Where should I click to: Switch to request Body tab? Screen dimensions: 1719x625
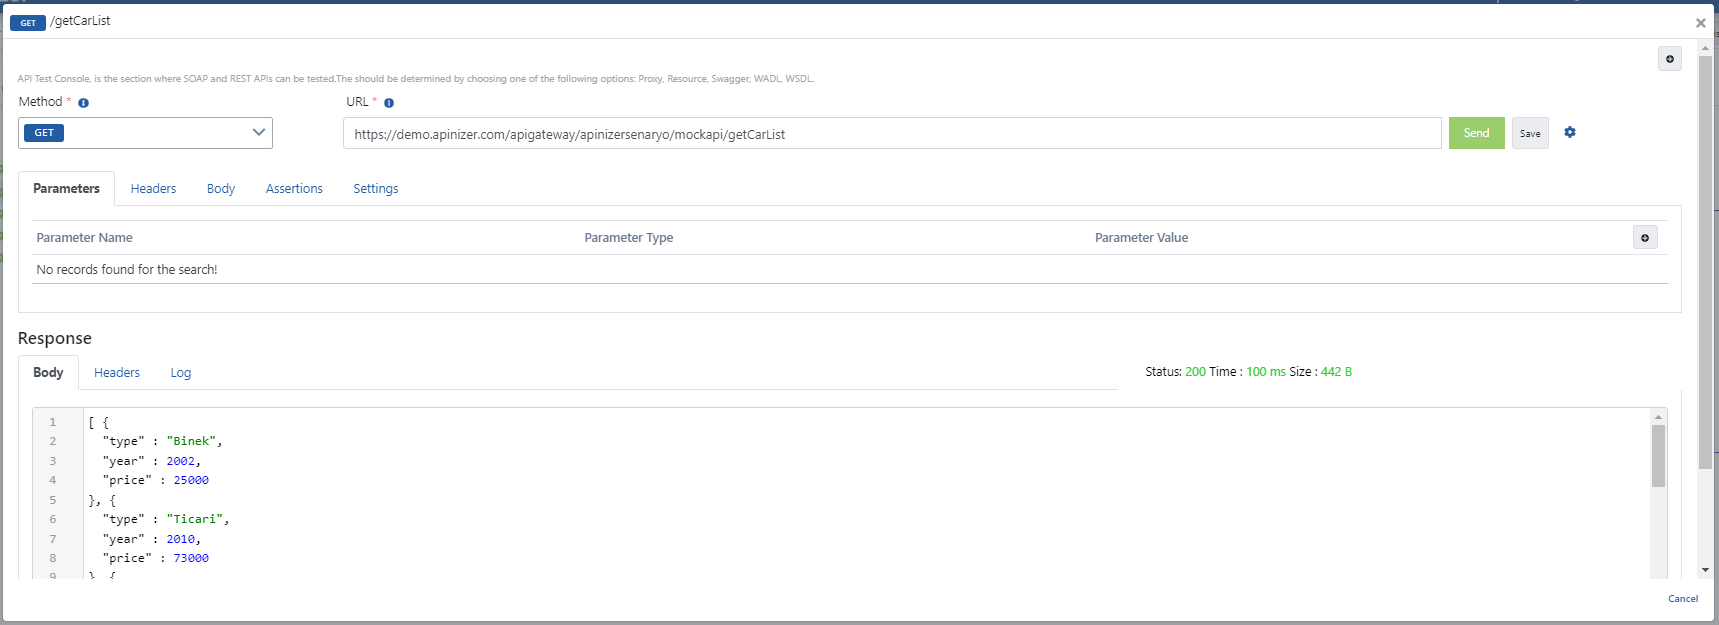coord(221,188)
